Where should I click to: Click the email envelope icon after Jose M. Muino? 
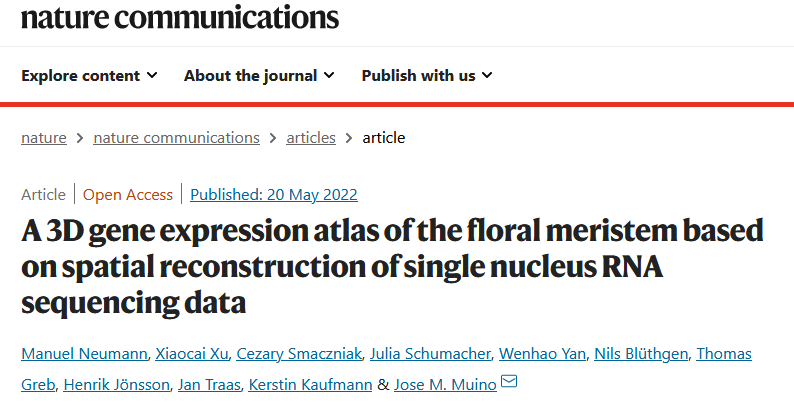509,382
